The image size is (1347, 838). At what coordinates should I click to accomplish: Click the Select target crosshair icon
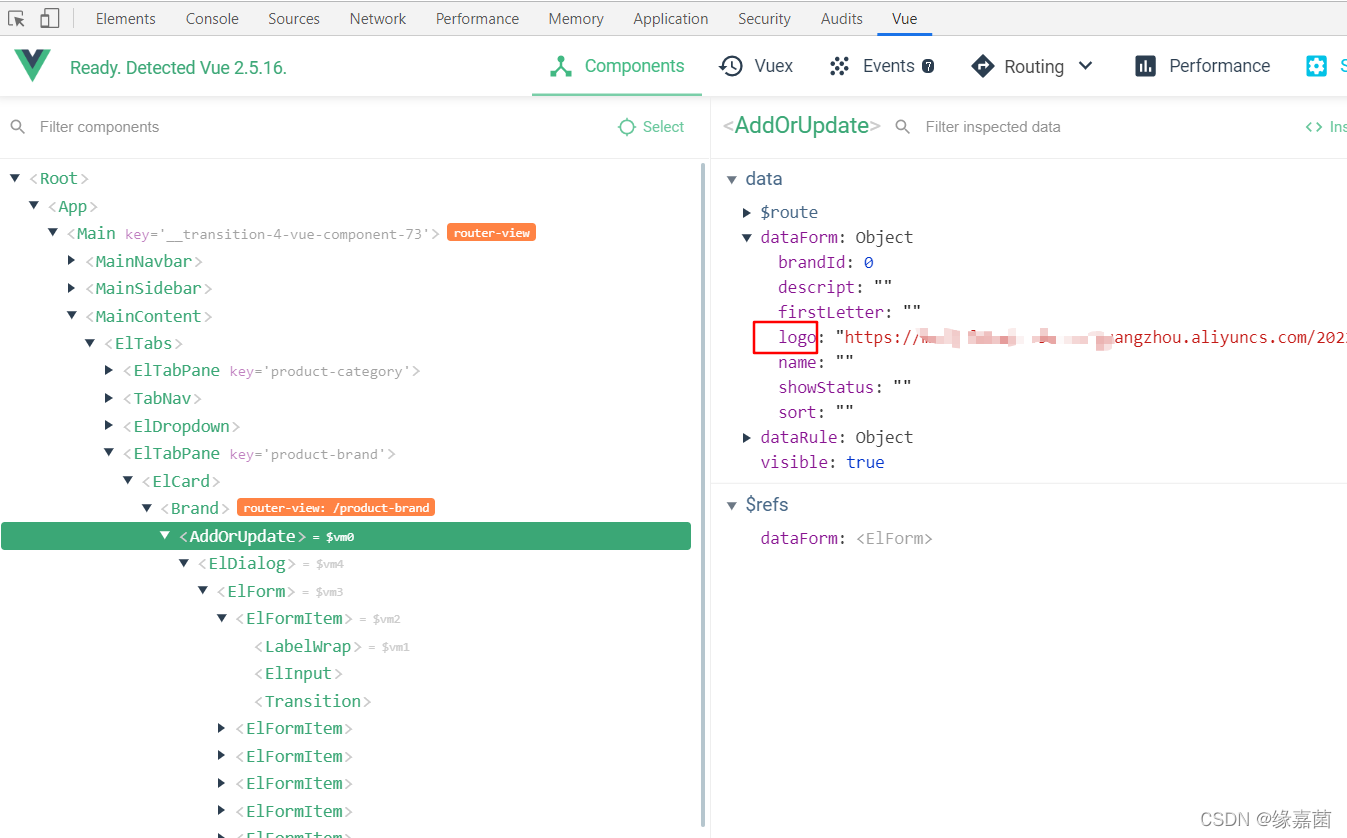pyautogui.click(x=627, y=127)
